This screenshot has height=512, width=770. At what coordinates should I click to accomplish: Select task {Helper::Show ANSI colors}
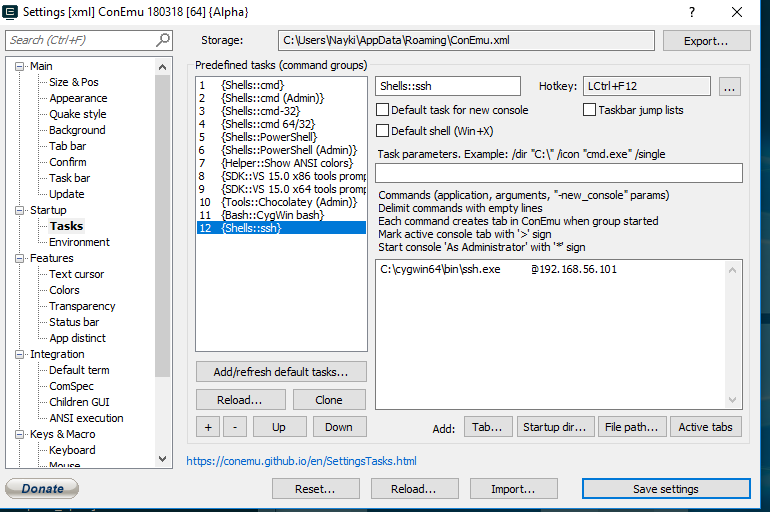tap(281, 163)
